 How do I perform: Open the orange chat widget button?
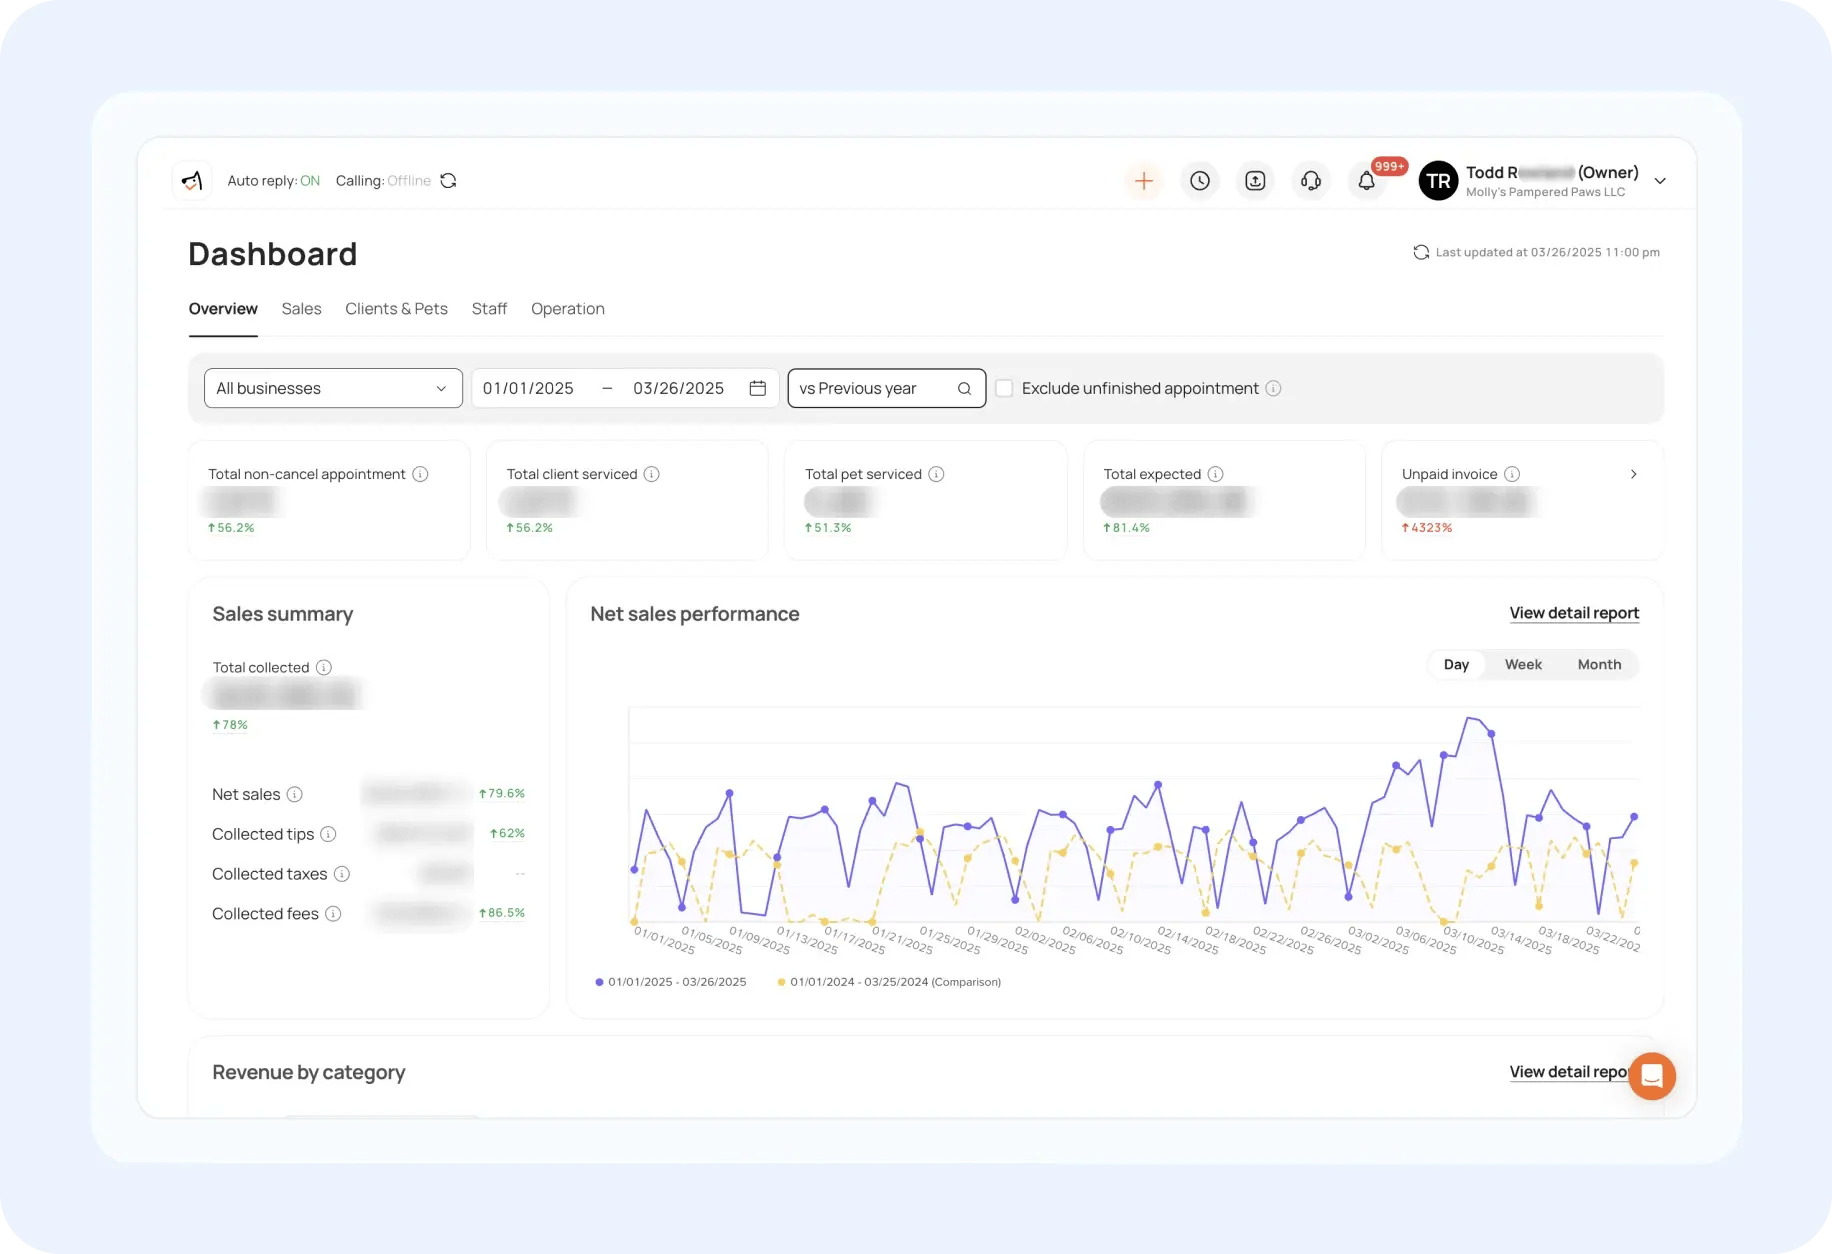[1652, 1076]
